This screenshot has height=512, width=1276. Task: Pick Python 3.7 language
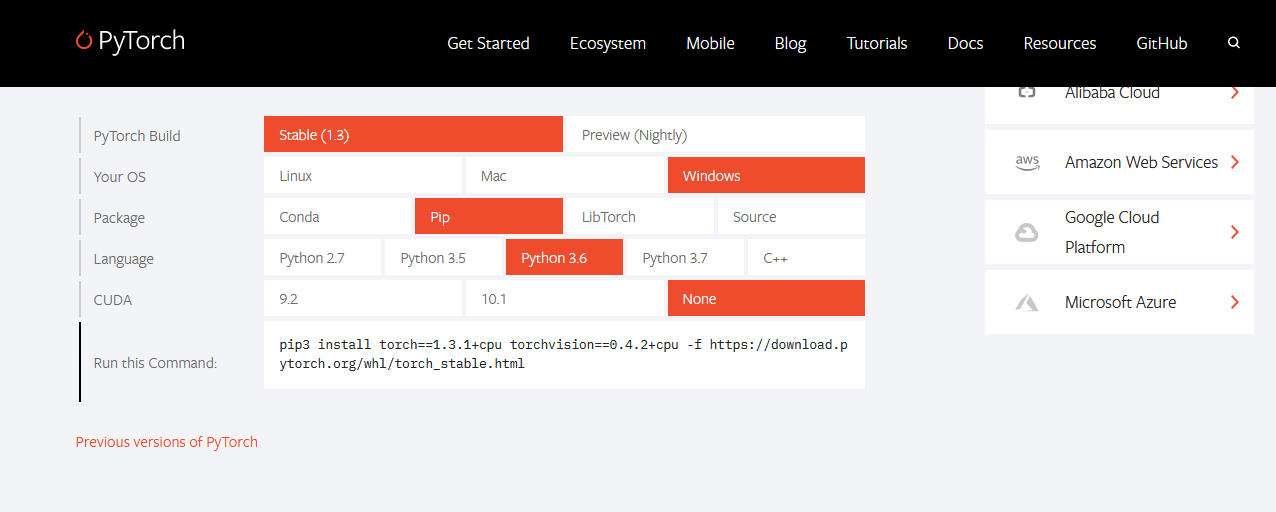point(685,257)
